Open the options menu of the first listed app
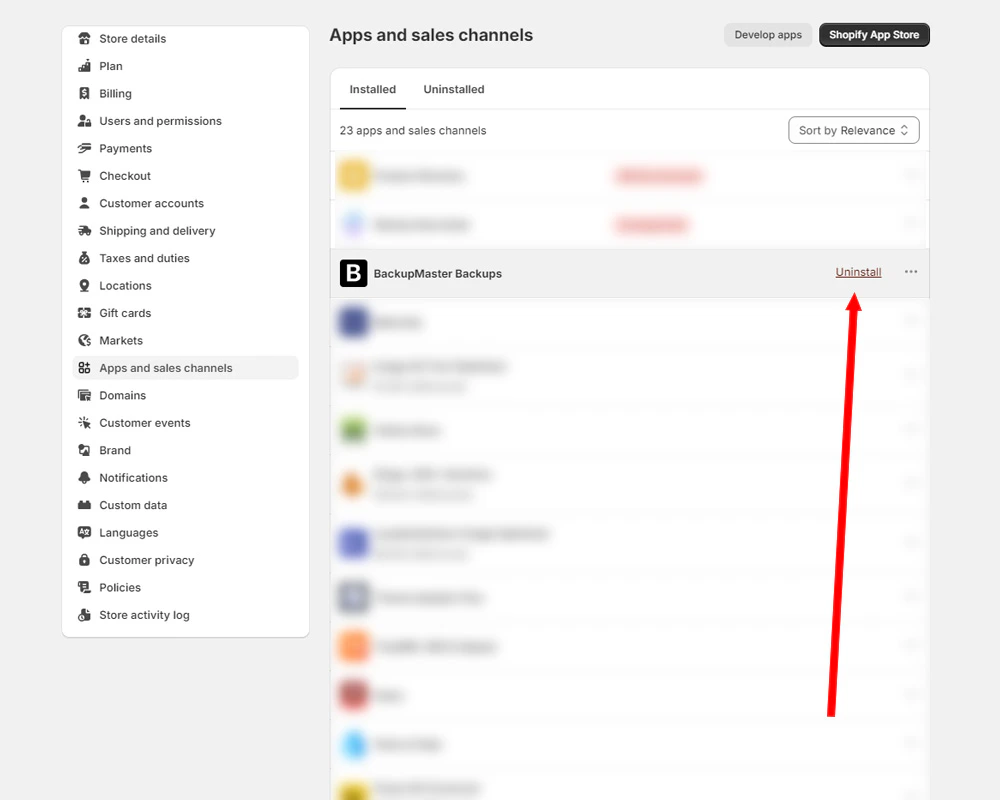1000x800 pixels. pos(910,174)
